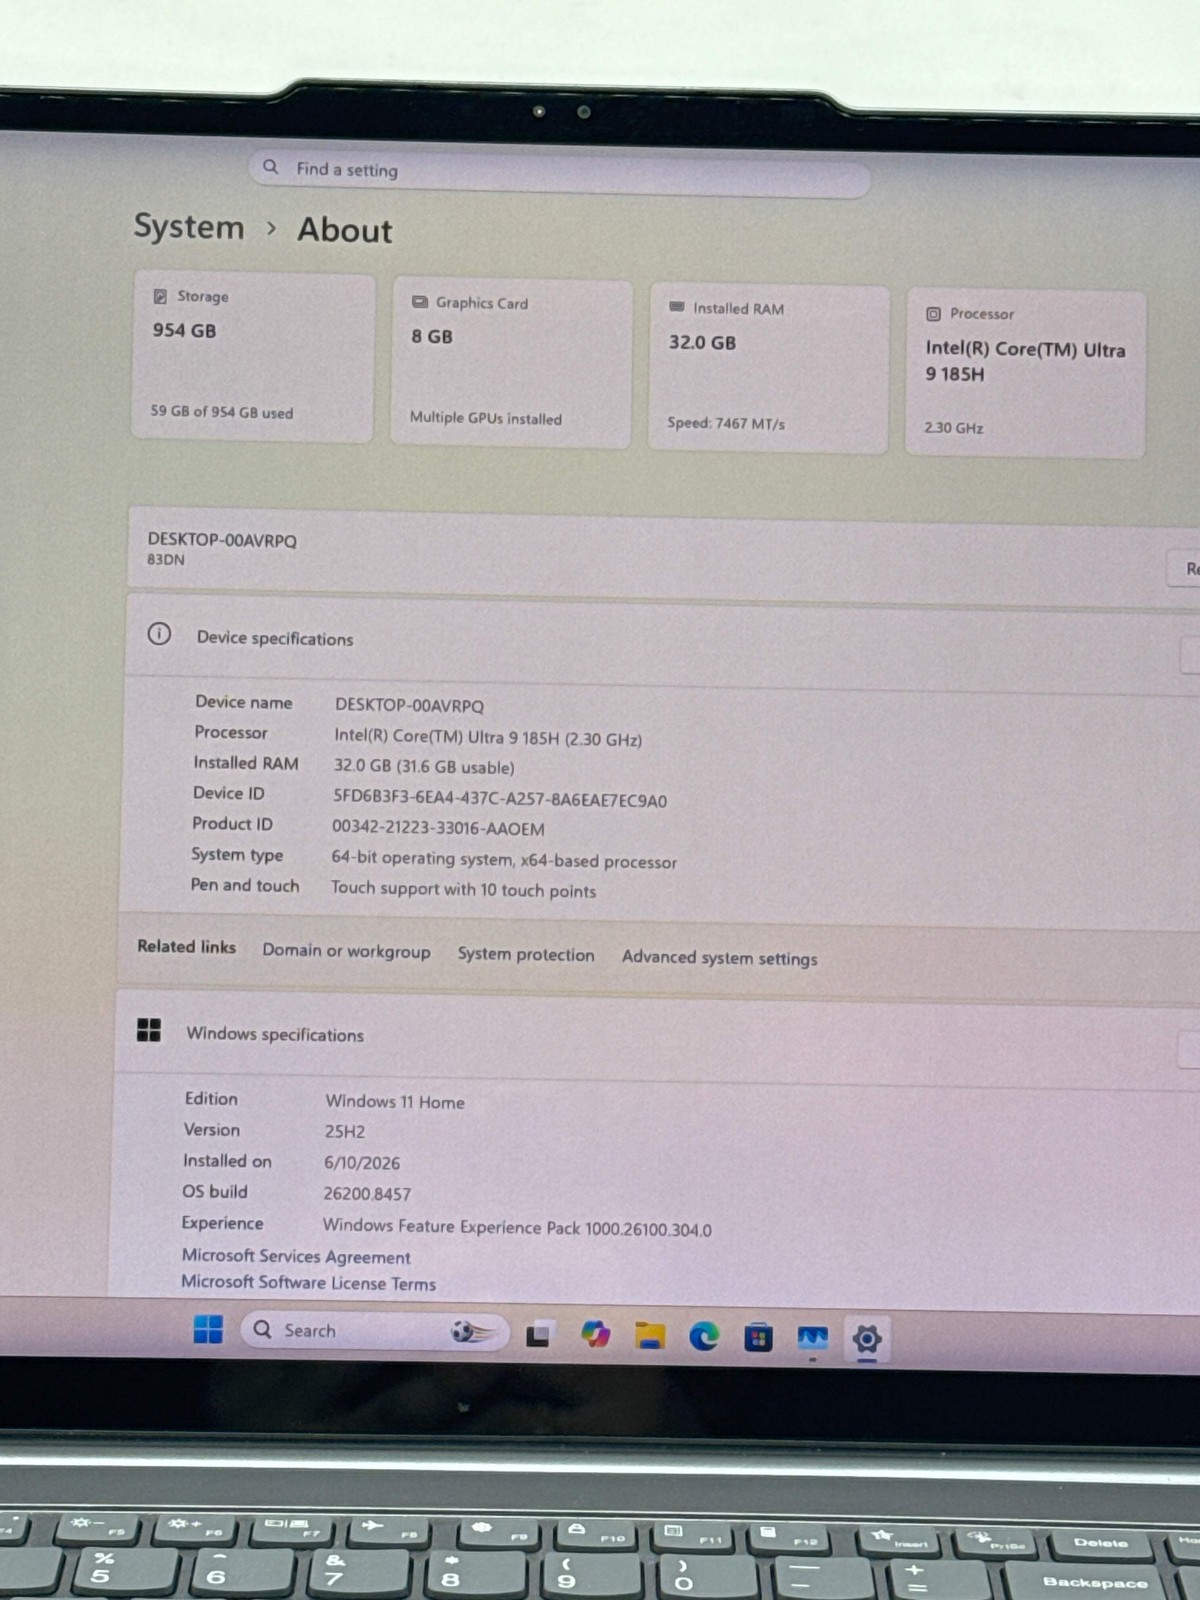Screen dimensions: 1200x1600
Task: Click Touch support with 10 touch points
Action: 463,889
